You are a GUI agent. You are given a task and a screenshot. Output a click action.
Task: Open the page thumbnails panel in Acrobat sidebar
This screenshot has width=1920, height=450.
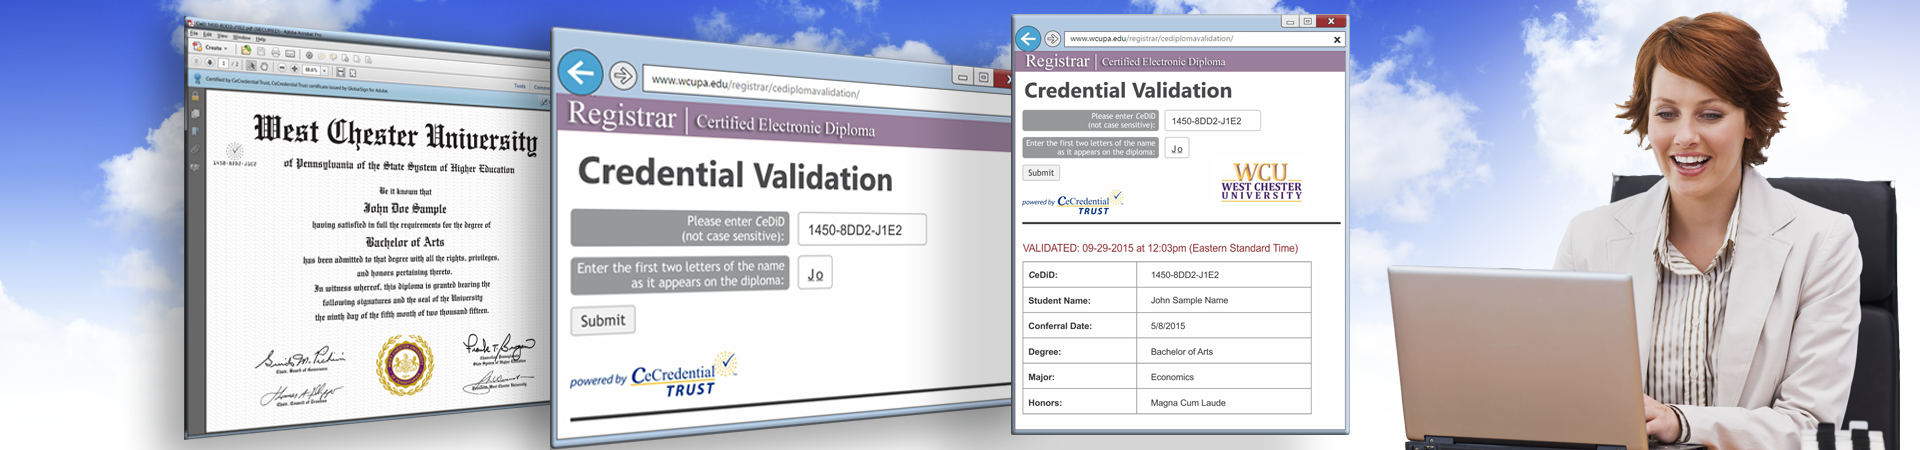click(x=195, y=113)
